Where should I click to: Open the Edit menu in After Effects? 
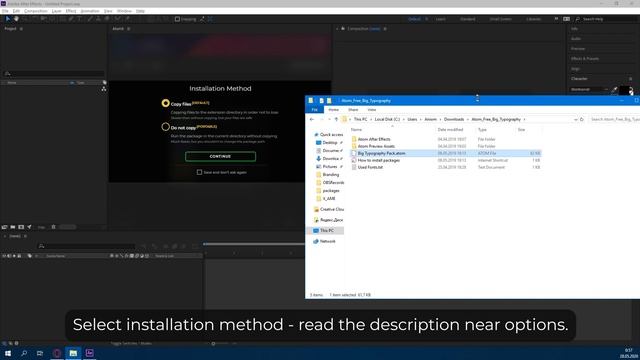coord(16,11)
